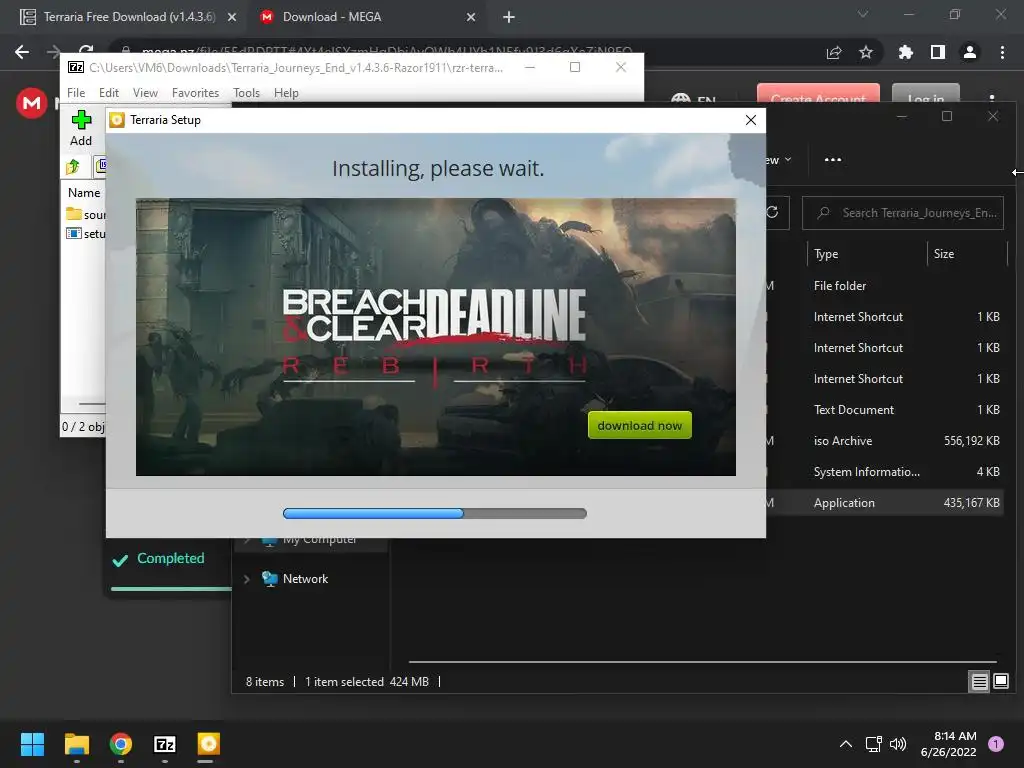This screenshot has height=768, width=1024.
Task: Sort by the Type column header
Action: [x=825, y=254]
